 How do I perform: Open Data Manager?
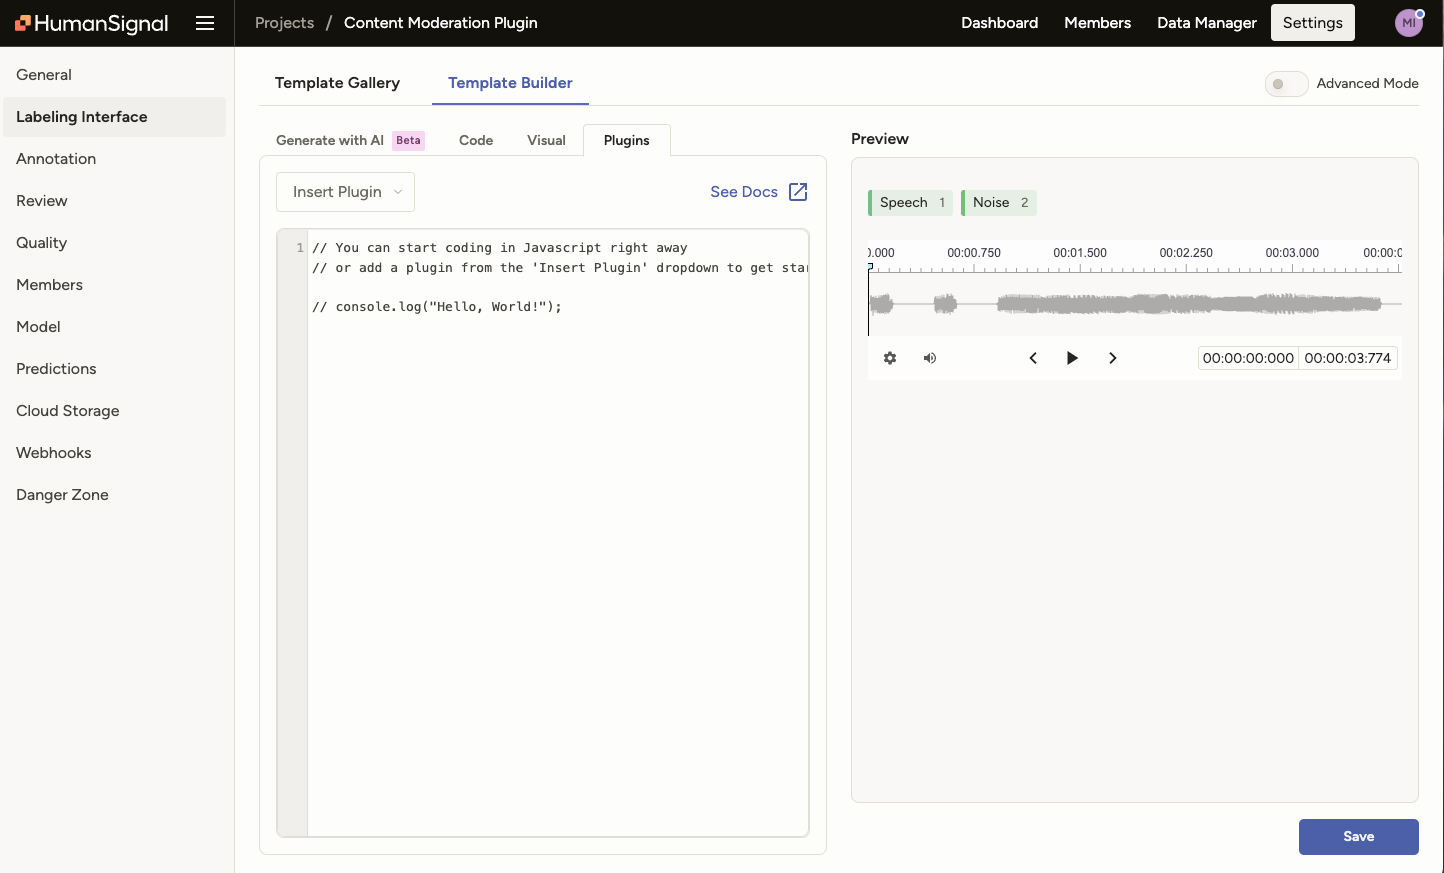coord(1206,23)
